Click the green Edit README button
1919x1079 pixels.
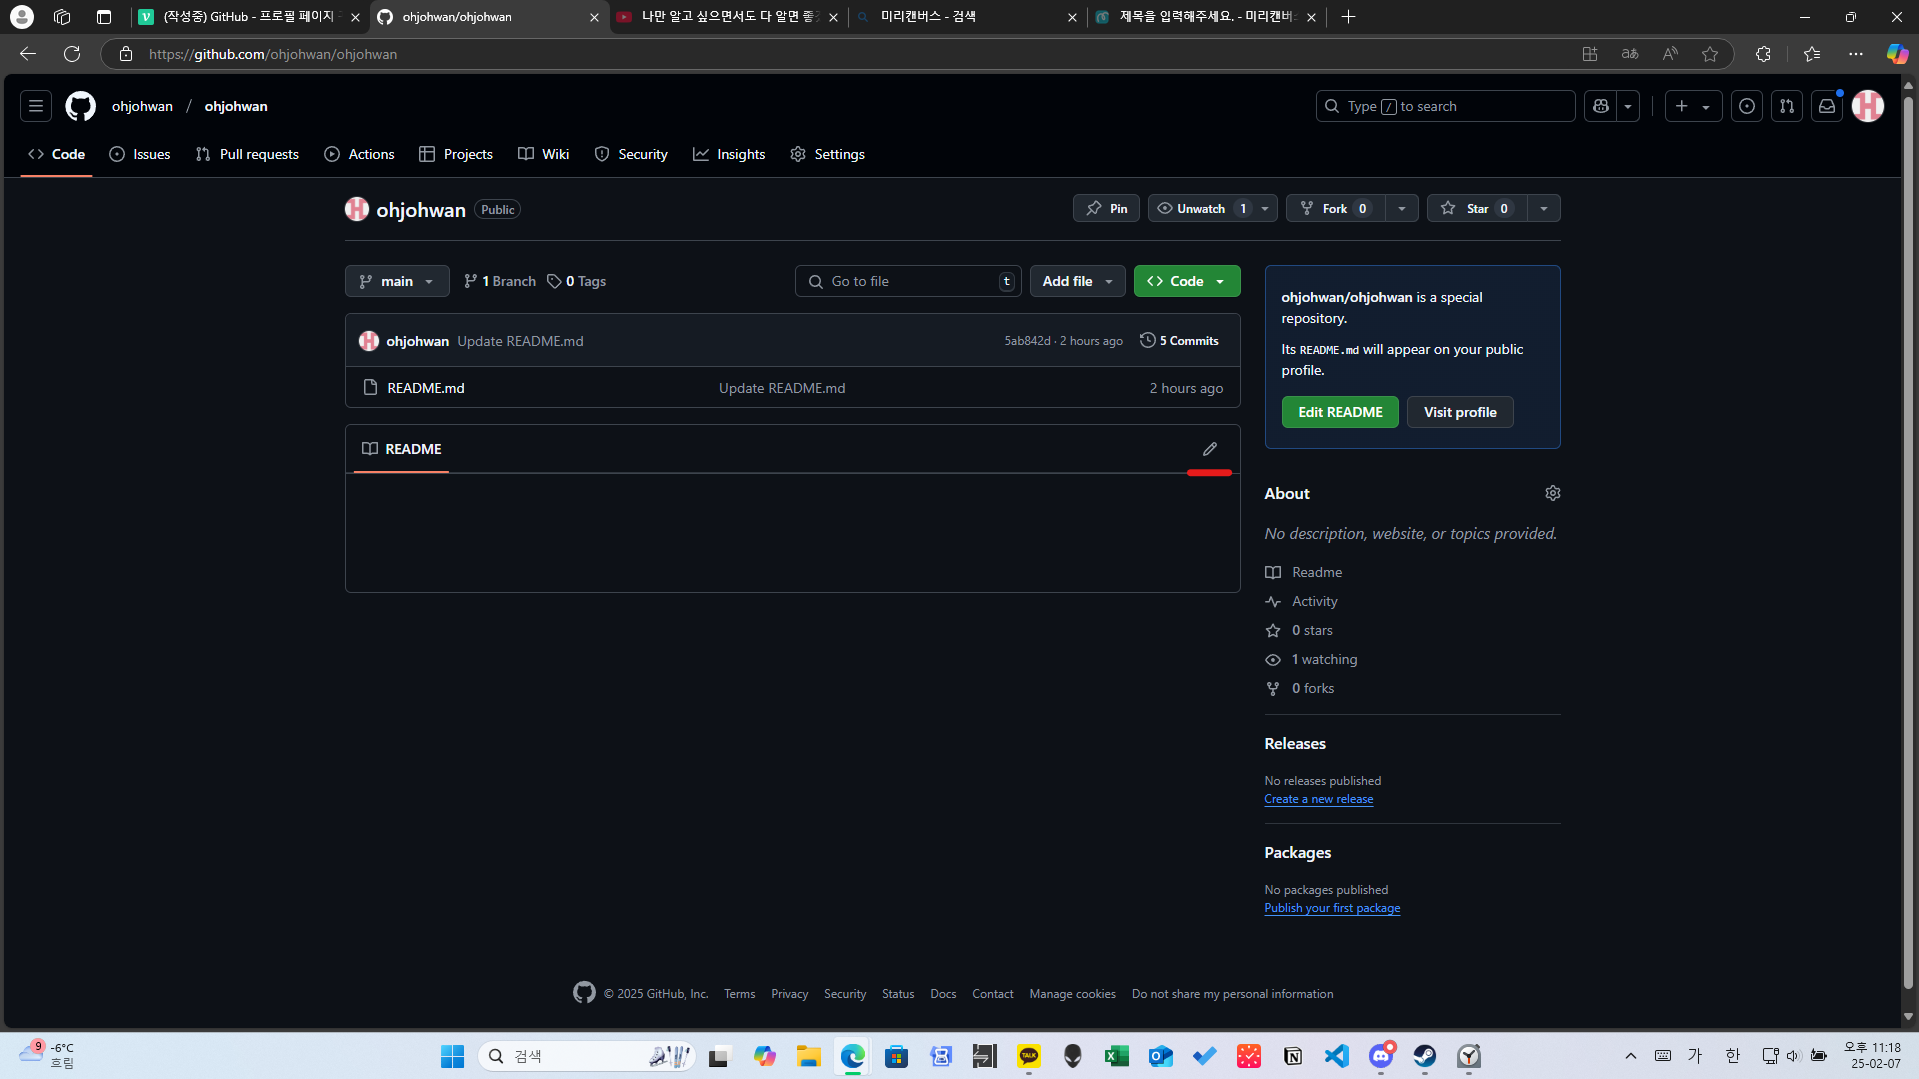tap(1340, 412)
